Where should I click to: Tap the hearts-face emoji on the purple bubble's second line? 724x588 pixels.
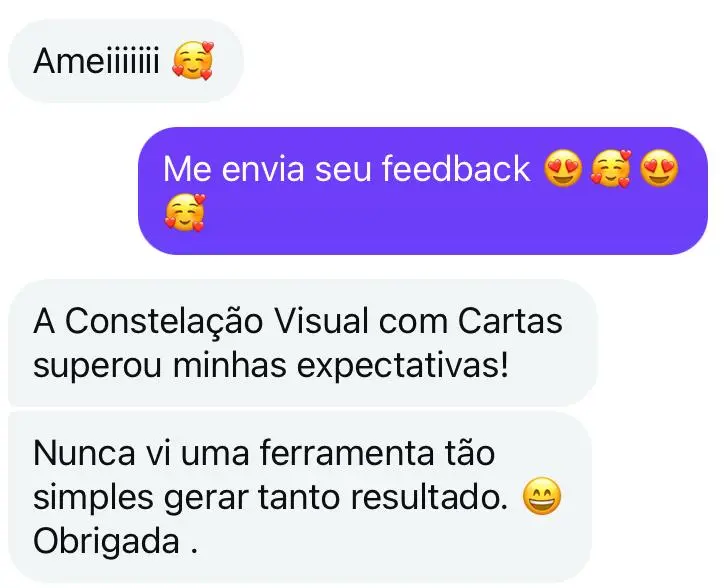click(x=185, y=212)
